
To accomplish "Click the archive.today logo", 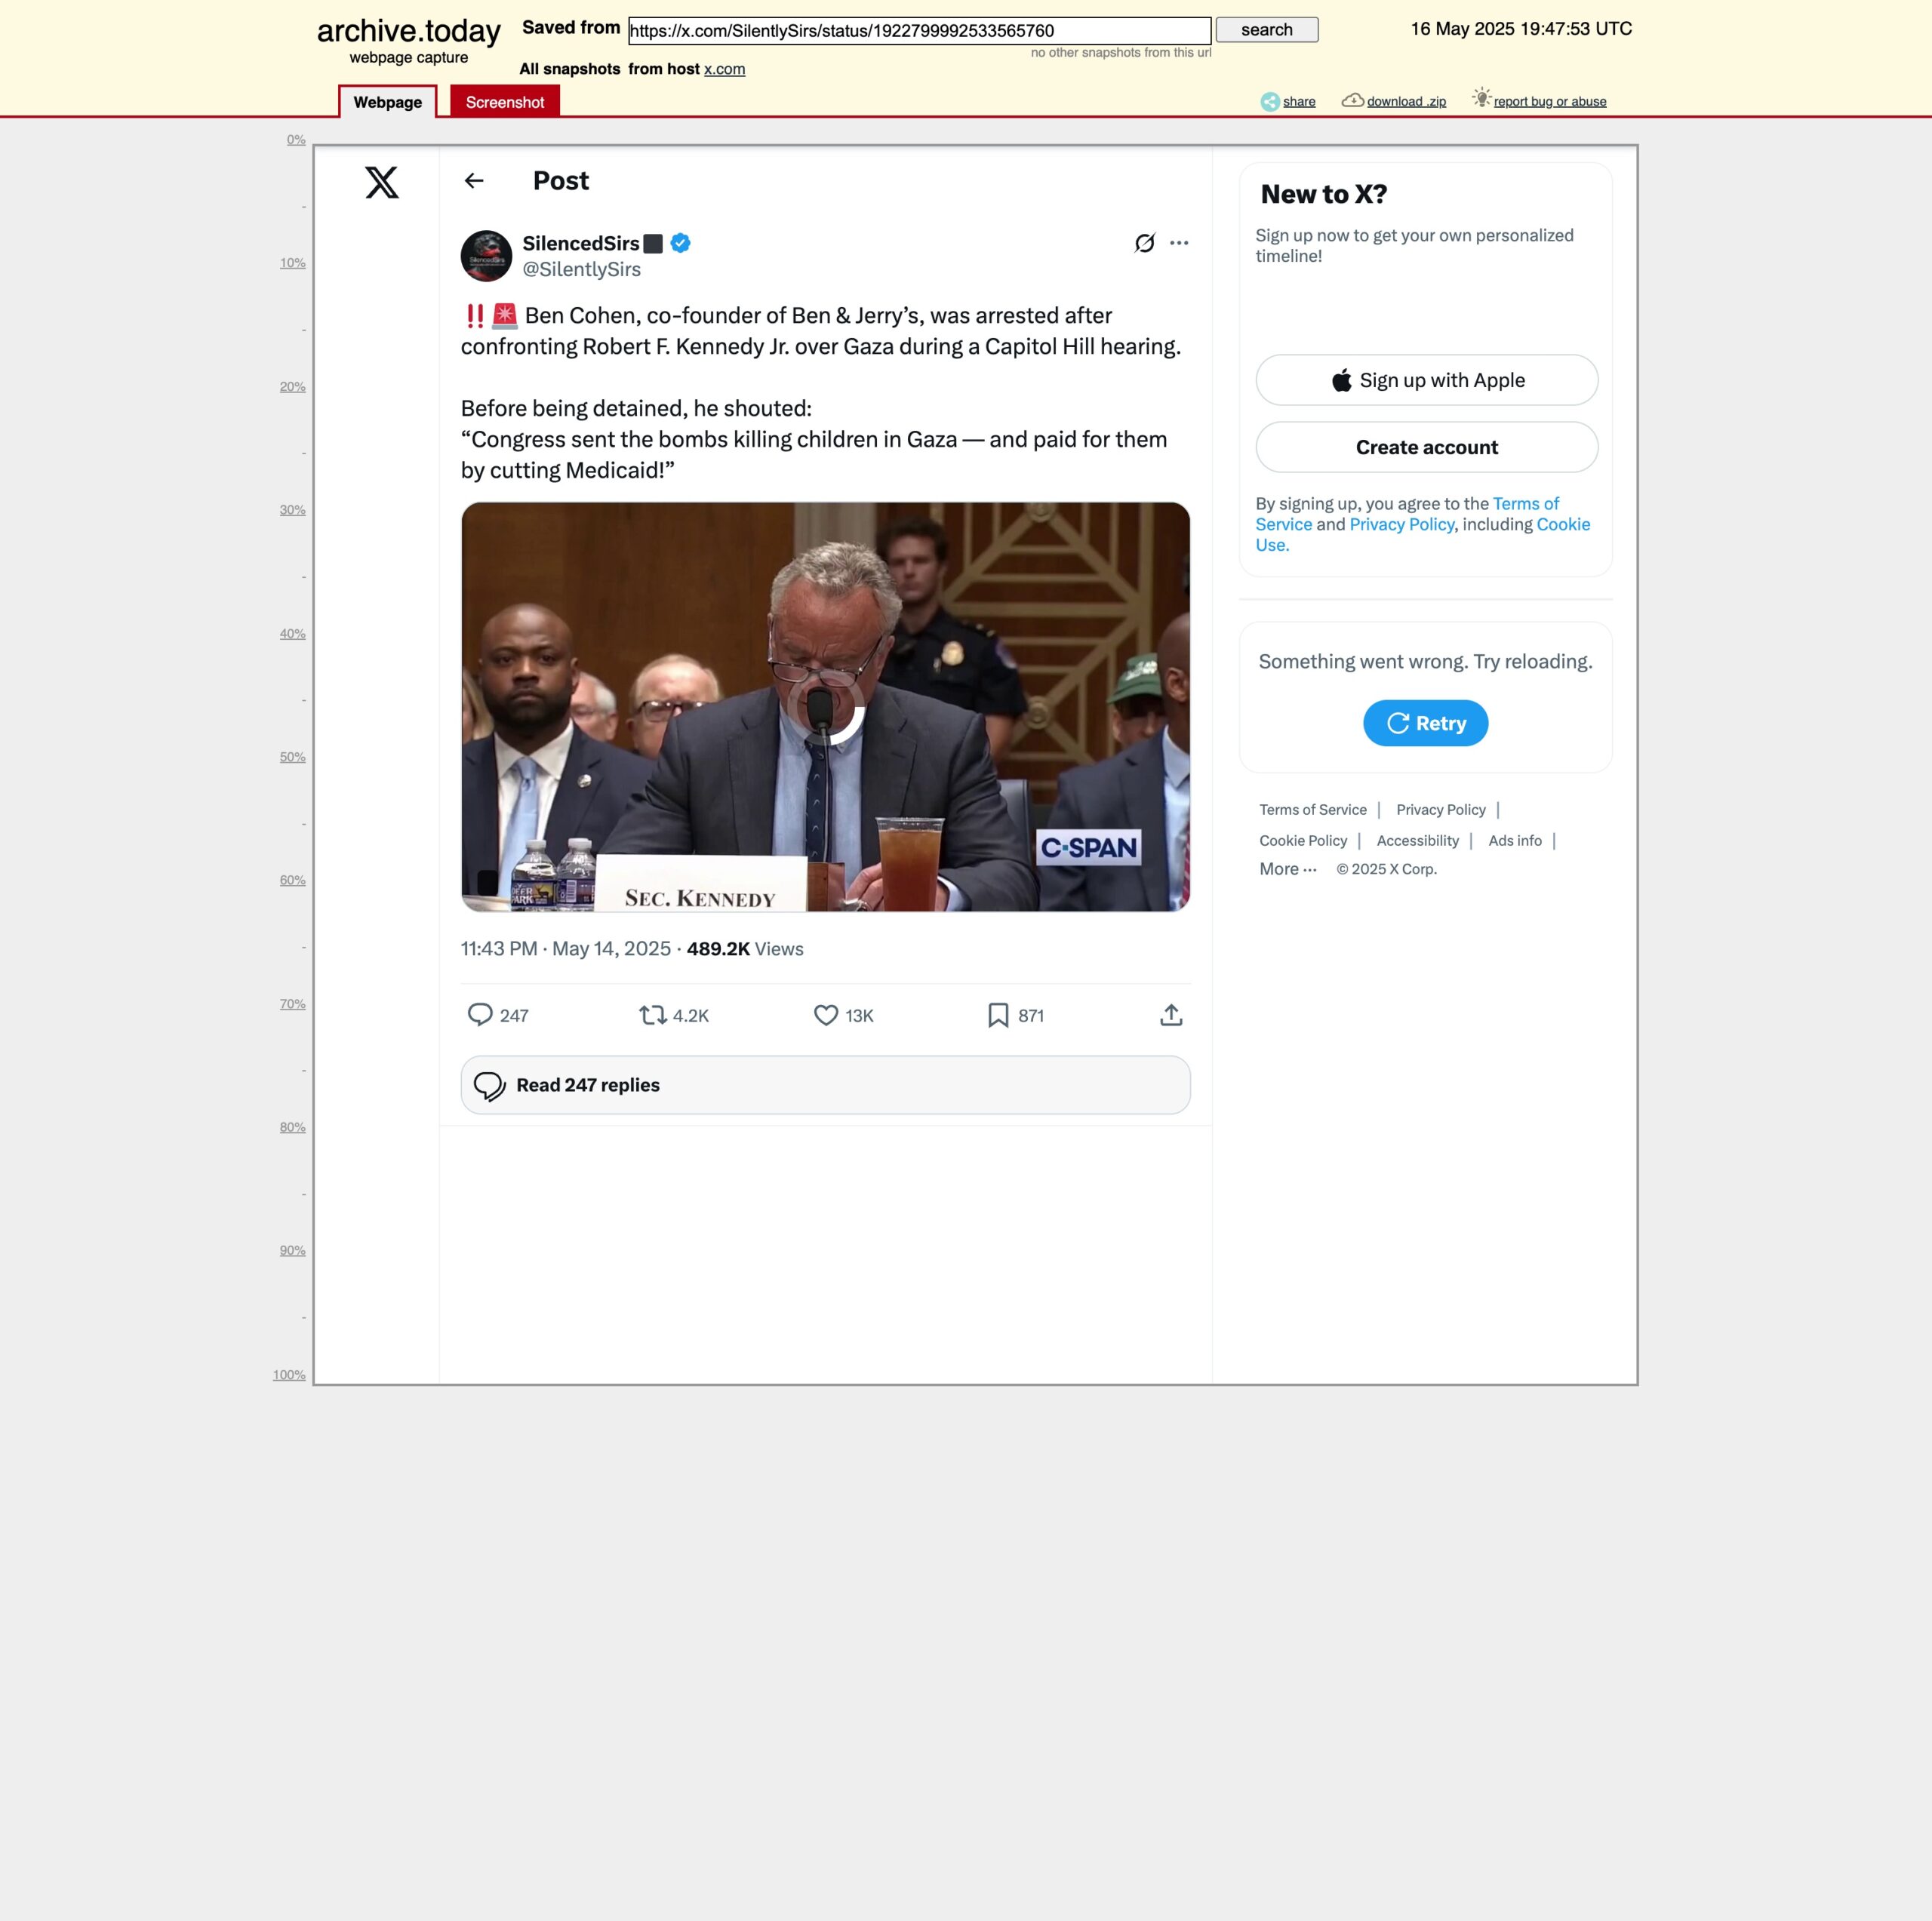I will click(408, 31).
